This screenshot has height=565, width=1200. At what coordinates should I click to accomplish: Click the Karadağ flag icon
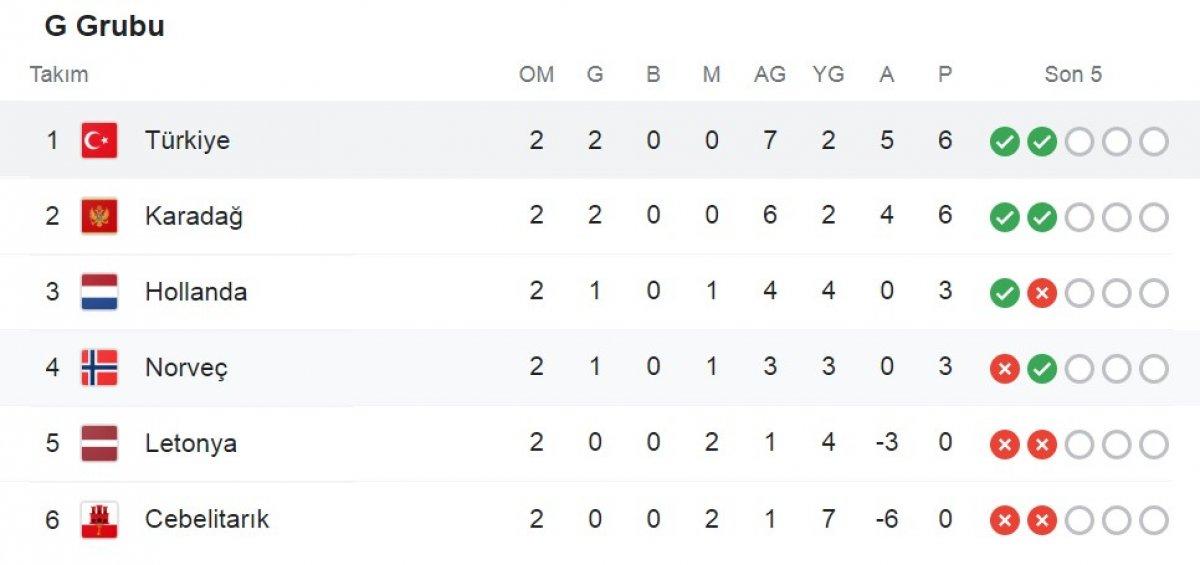click(x=99, y=216)
